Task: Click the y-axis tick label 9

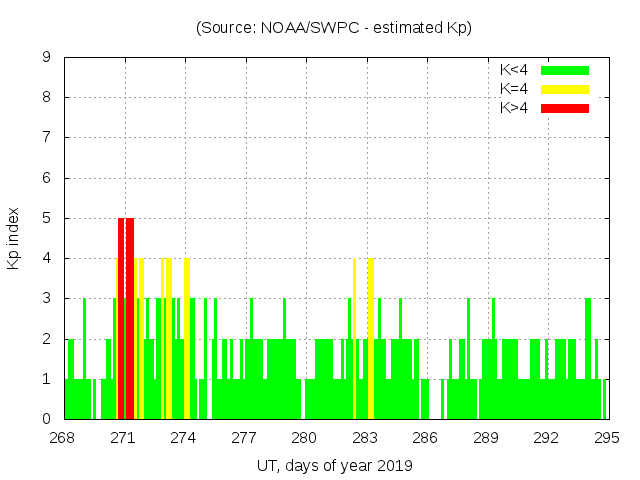Action: [x=46, y=58]
